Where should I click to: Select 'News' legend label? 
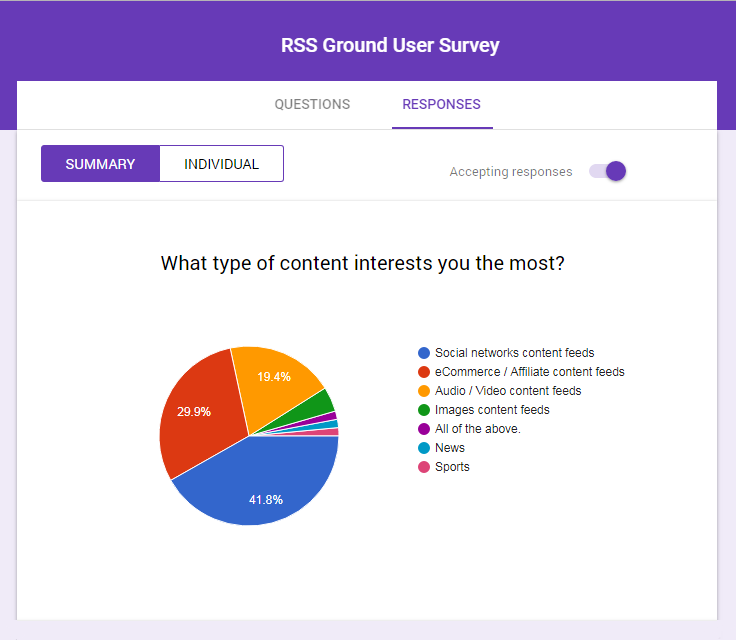coord(450,448)
